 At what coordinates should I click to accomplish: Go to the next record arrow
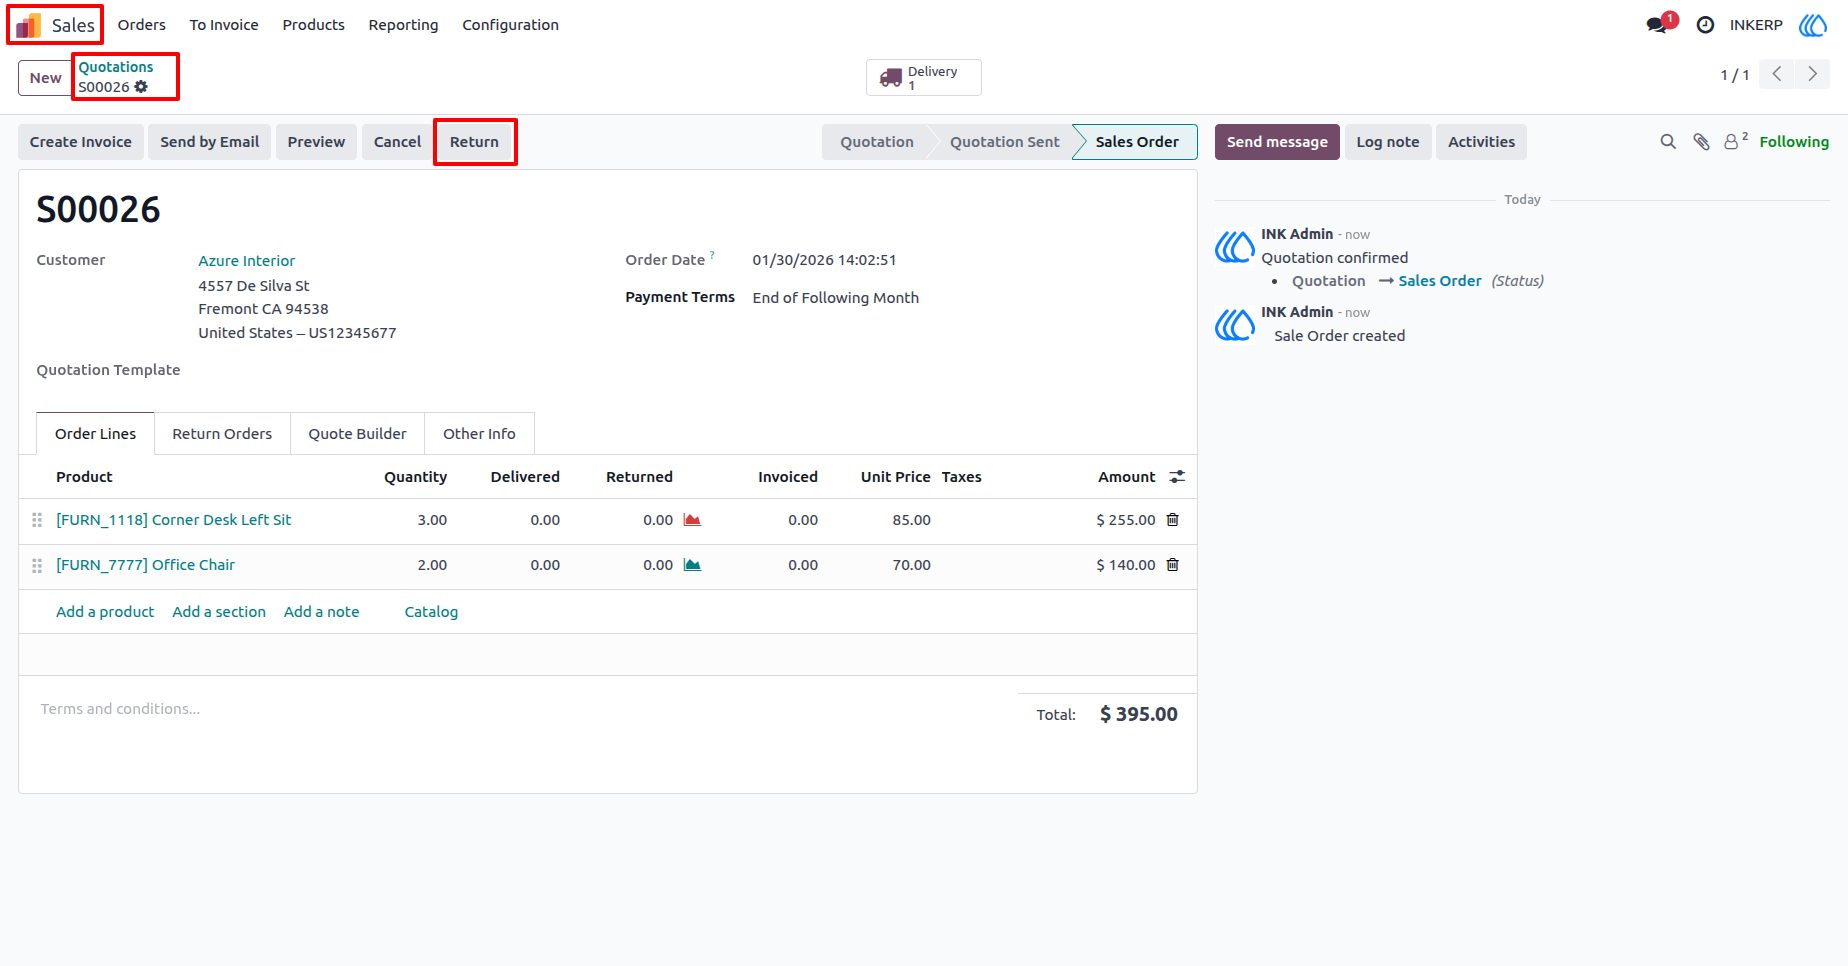[x=1812, y=74]
